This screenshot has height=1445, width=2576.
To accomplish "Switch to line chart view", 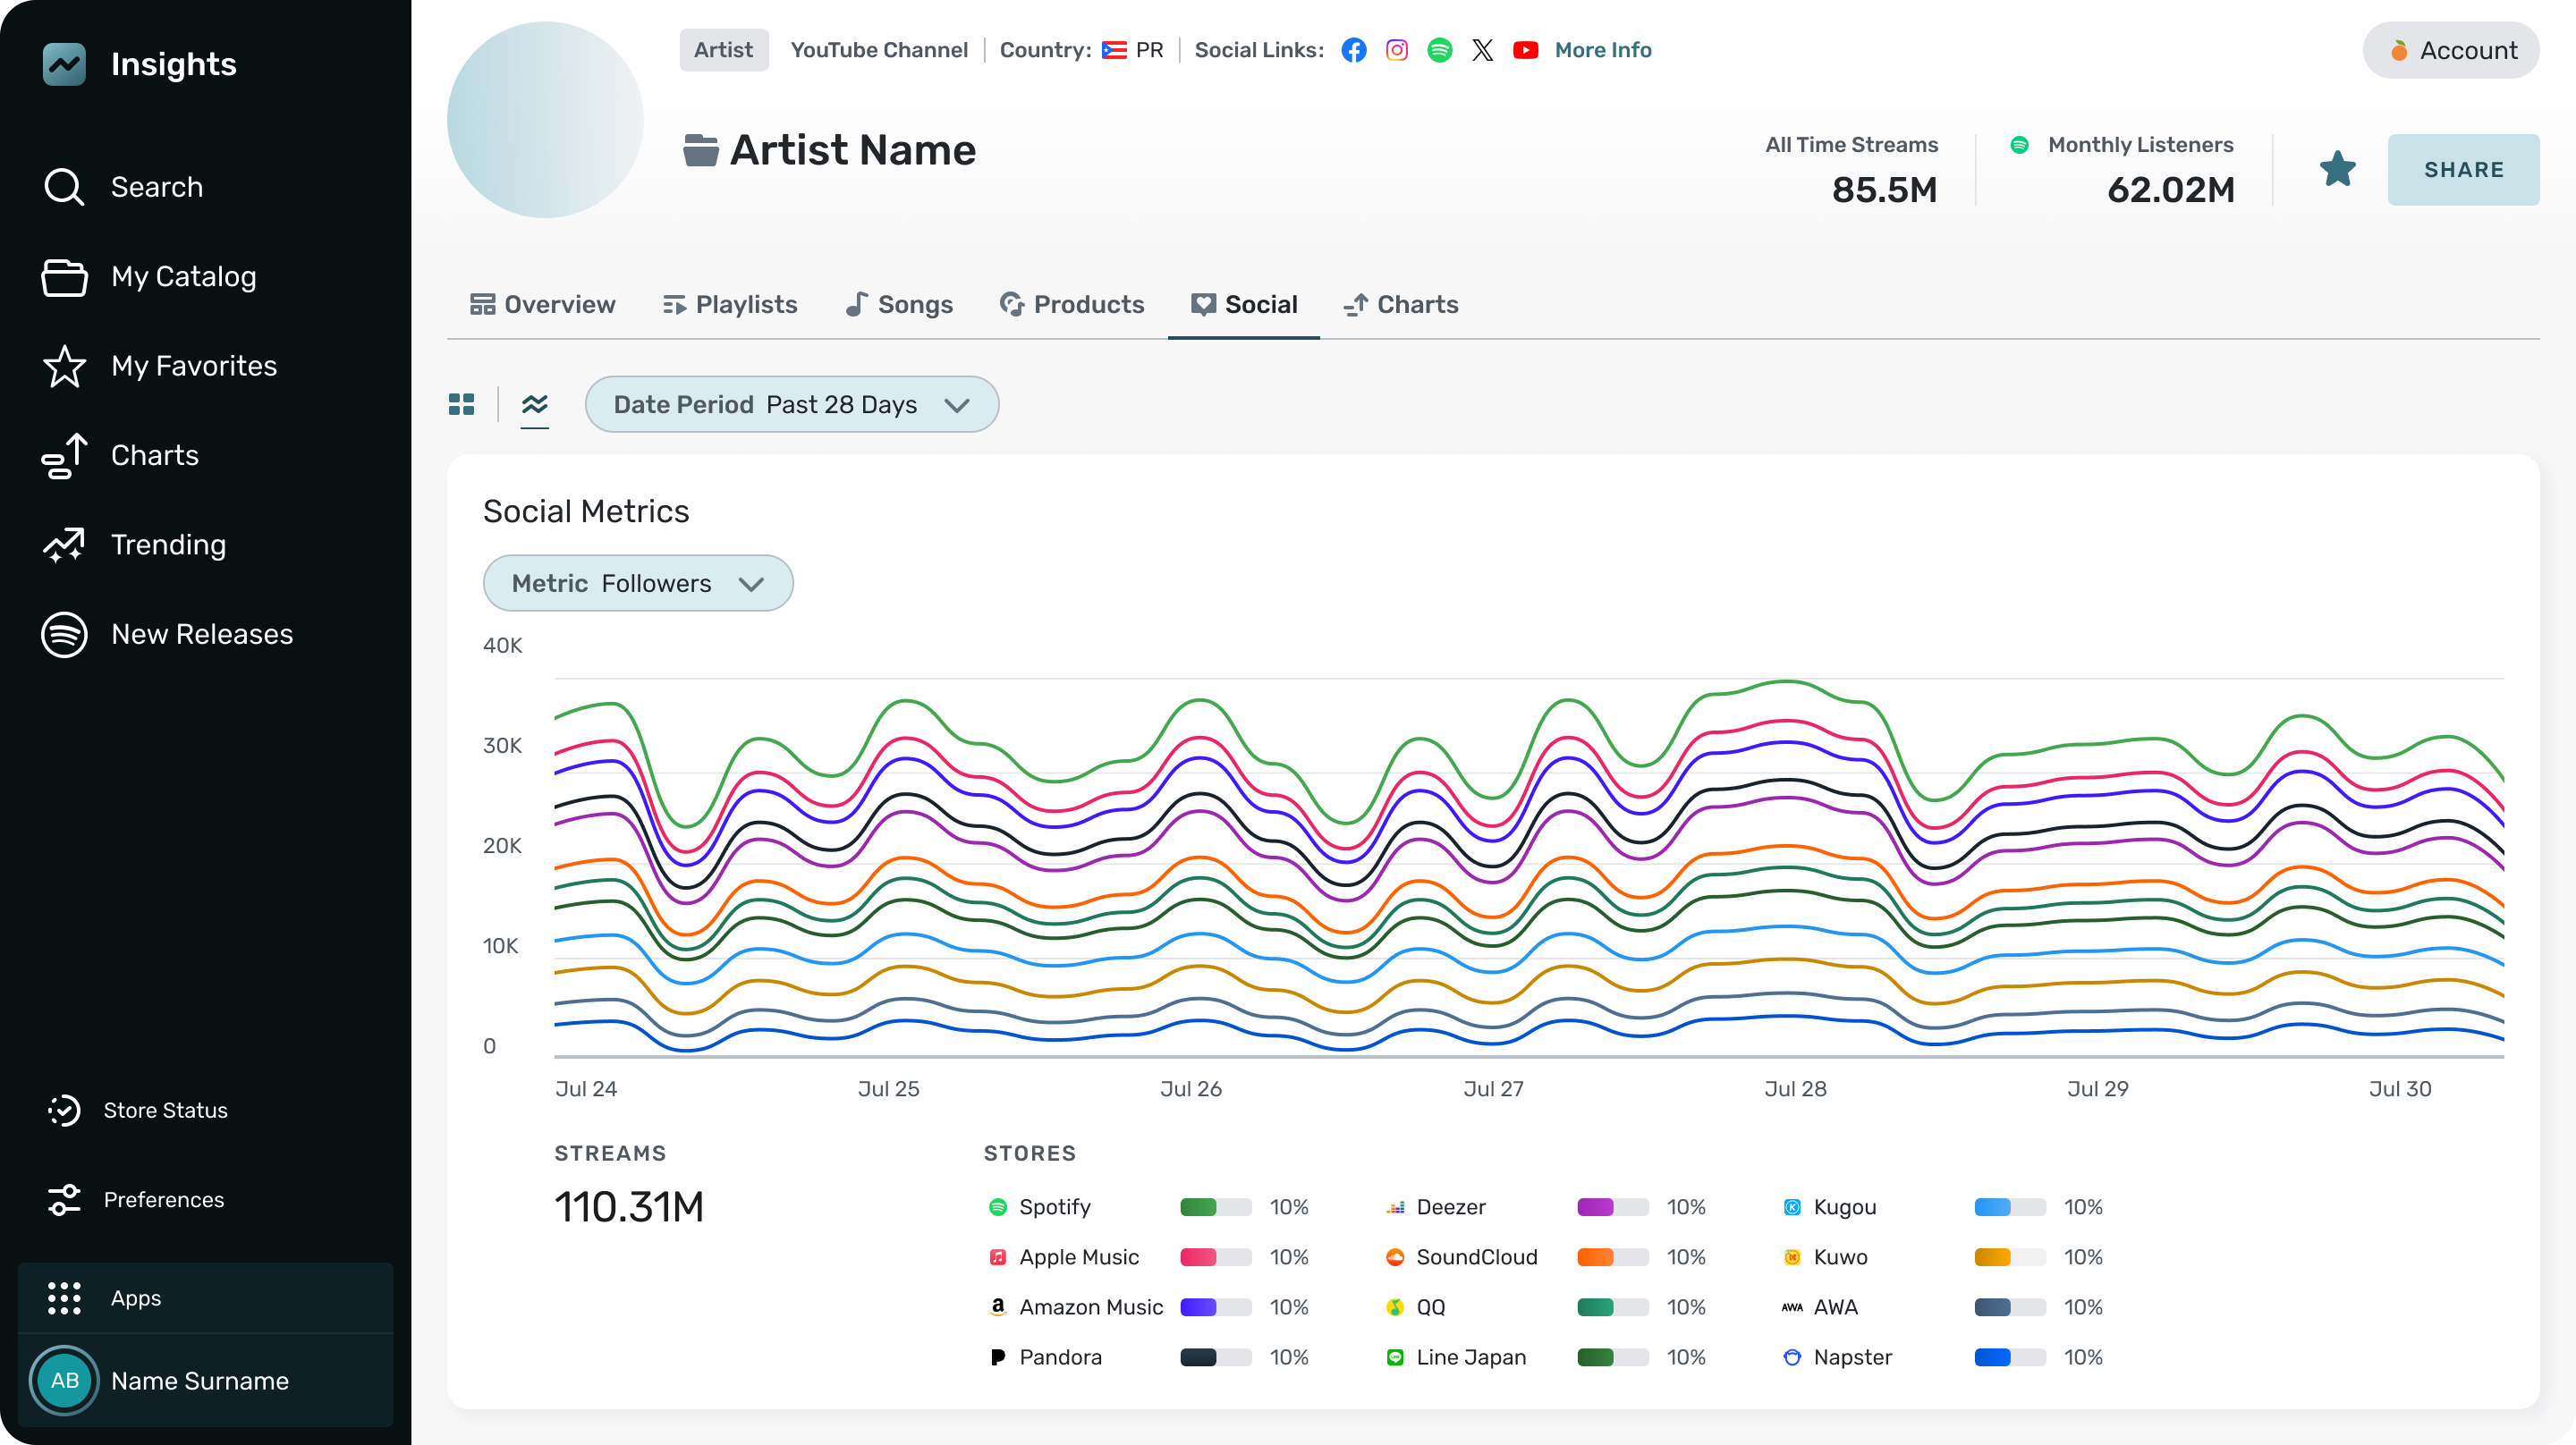I will pos(535,404).
